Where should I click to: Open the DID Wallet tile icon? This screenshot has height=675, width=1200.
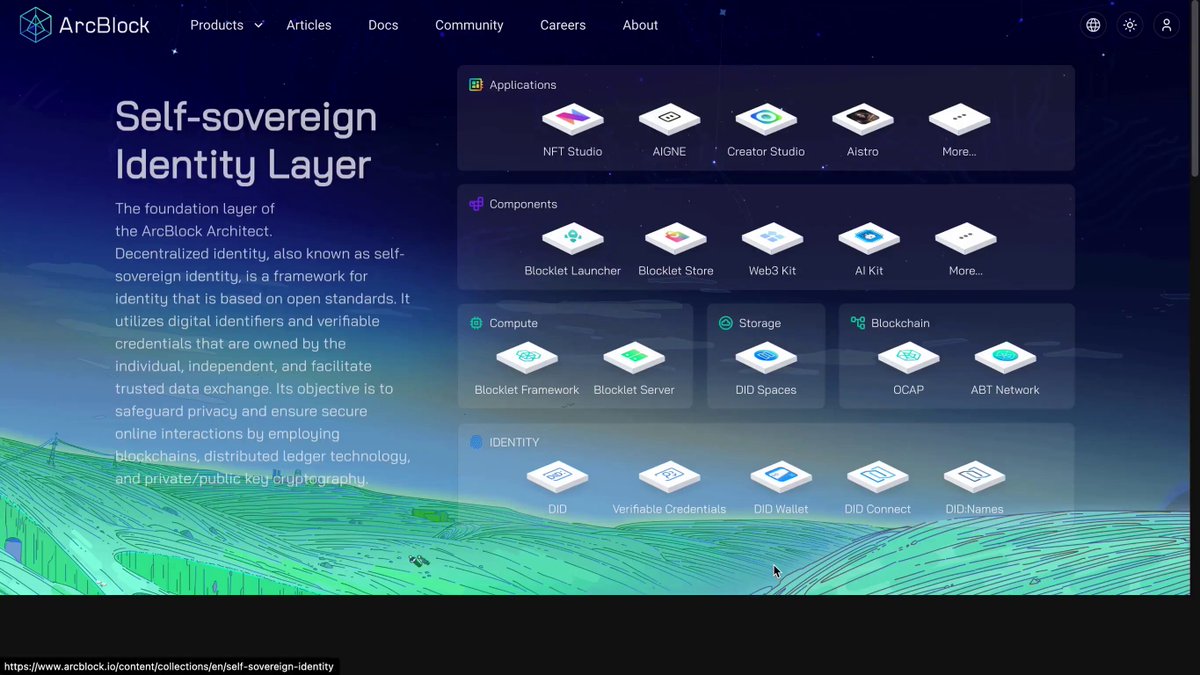(781, 476)
